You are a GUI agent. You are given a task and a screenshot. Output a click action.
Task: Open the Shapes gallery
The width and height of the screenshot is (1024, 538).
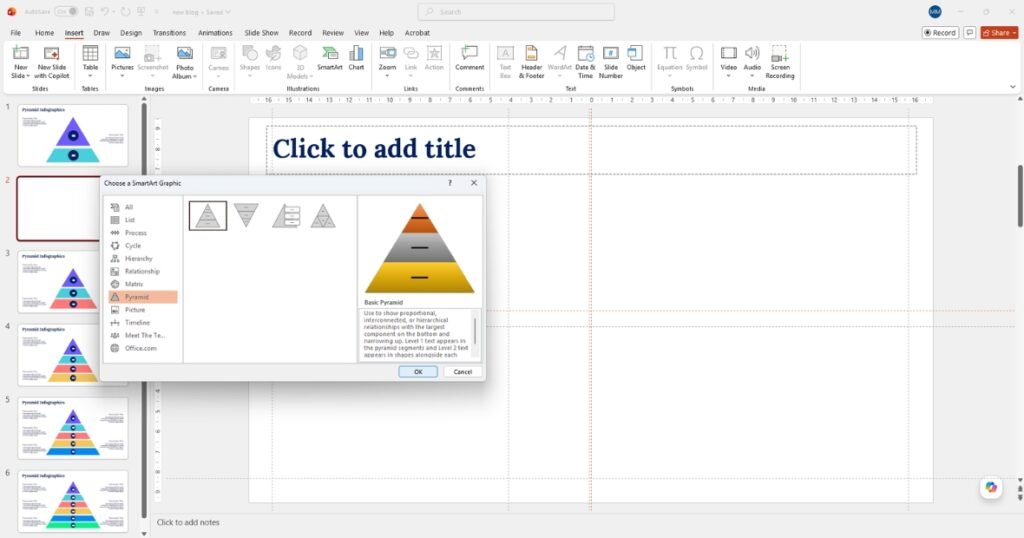pyautogui.click(x=249, y=61)
